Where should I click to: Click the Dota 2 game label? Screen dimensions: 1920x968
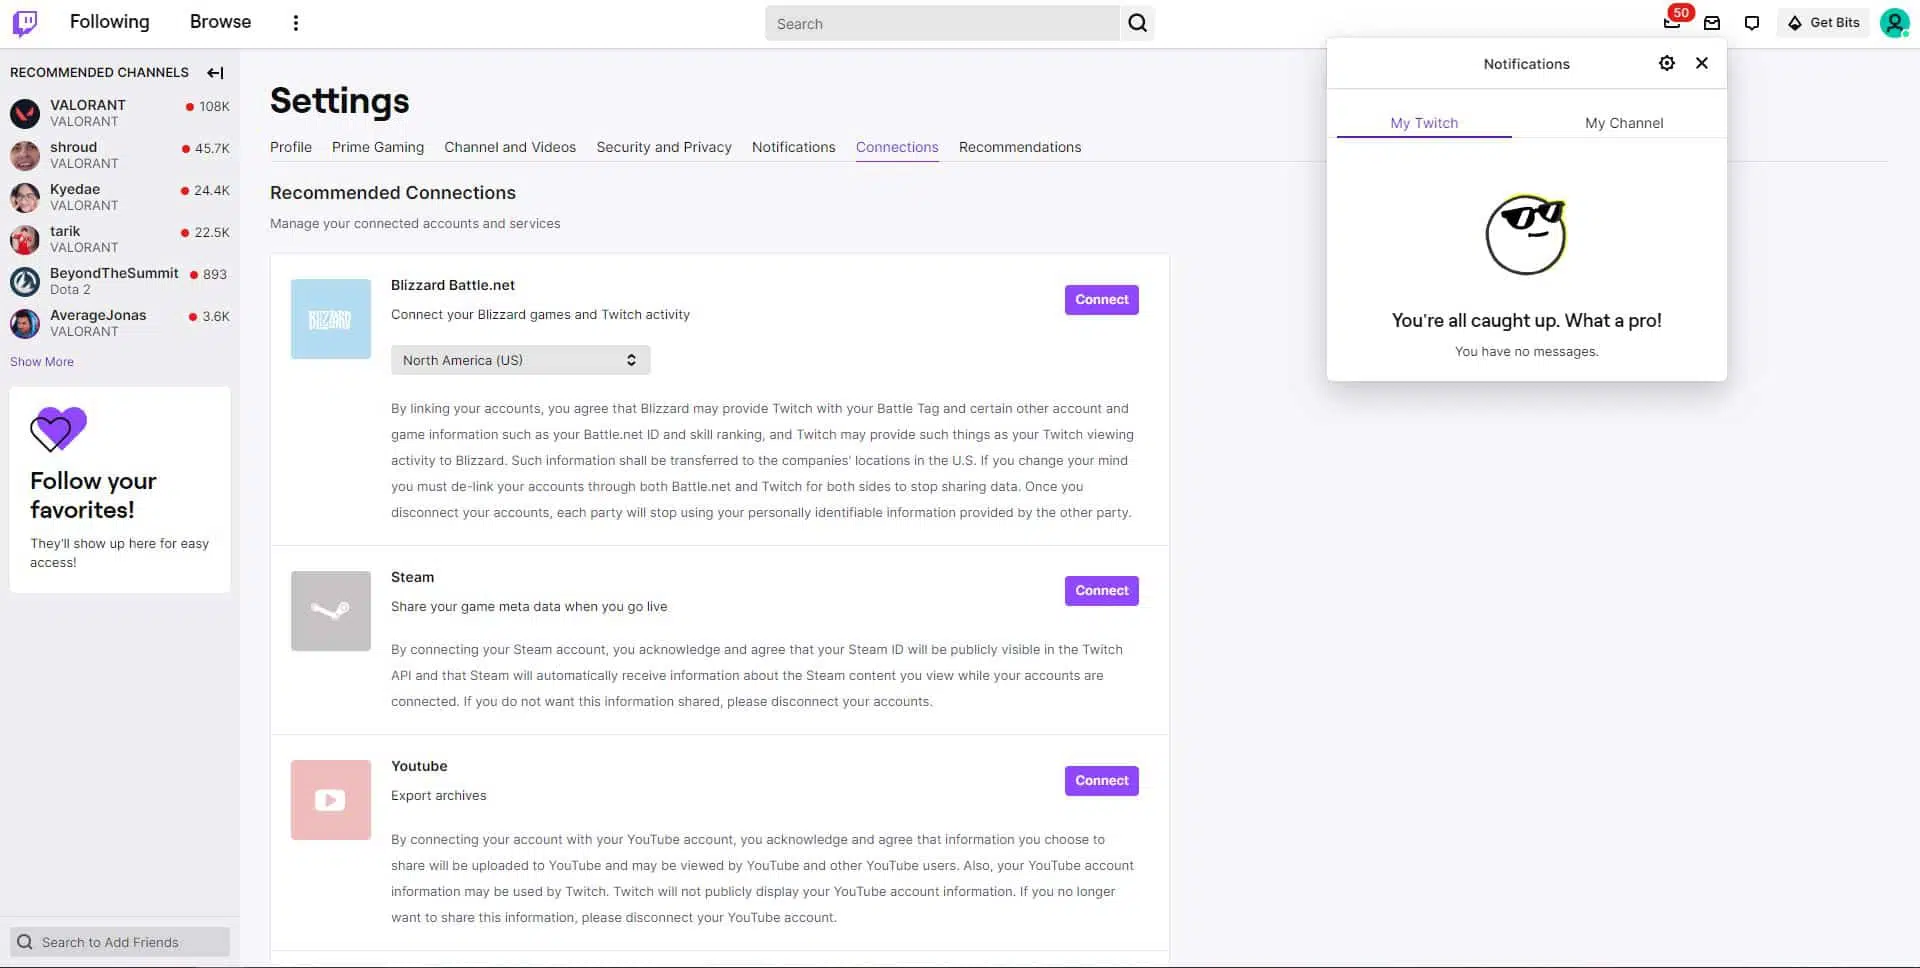click(x=70, y=290)
